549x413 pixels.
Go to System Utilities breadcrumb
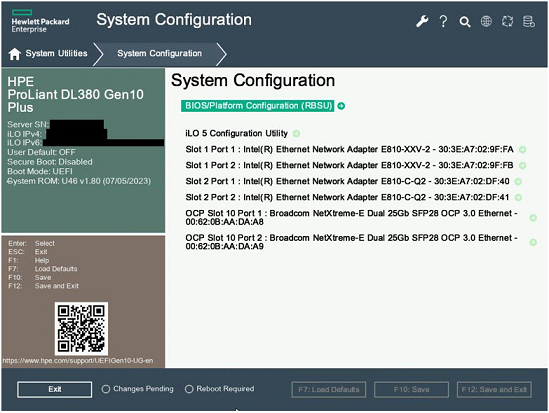click(56, 54)
